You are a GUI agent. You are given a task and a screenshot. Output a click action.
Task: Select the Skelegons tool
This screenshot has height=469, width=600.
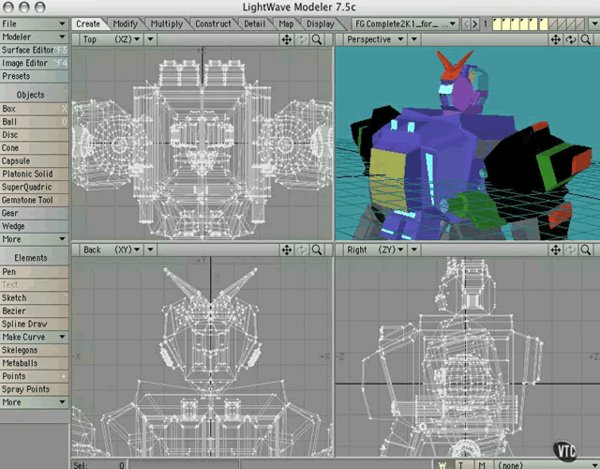pyautogui.click(x=34, y=350)
